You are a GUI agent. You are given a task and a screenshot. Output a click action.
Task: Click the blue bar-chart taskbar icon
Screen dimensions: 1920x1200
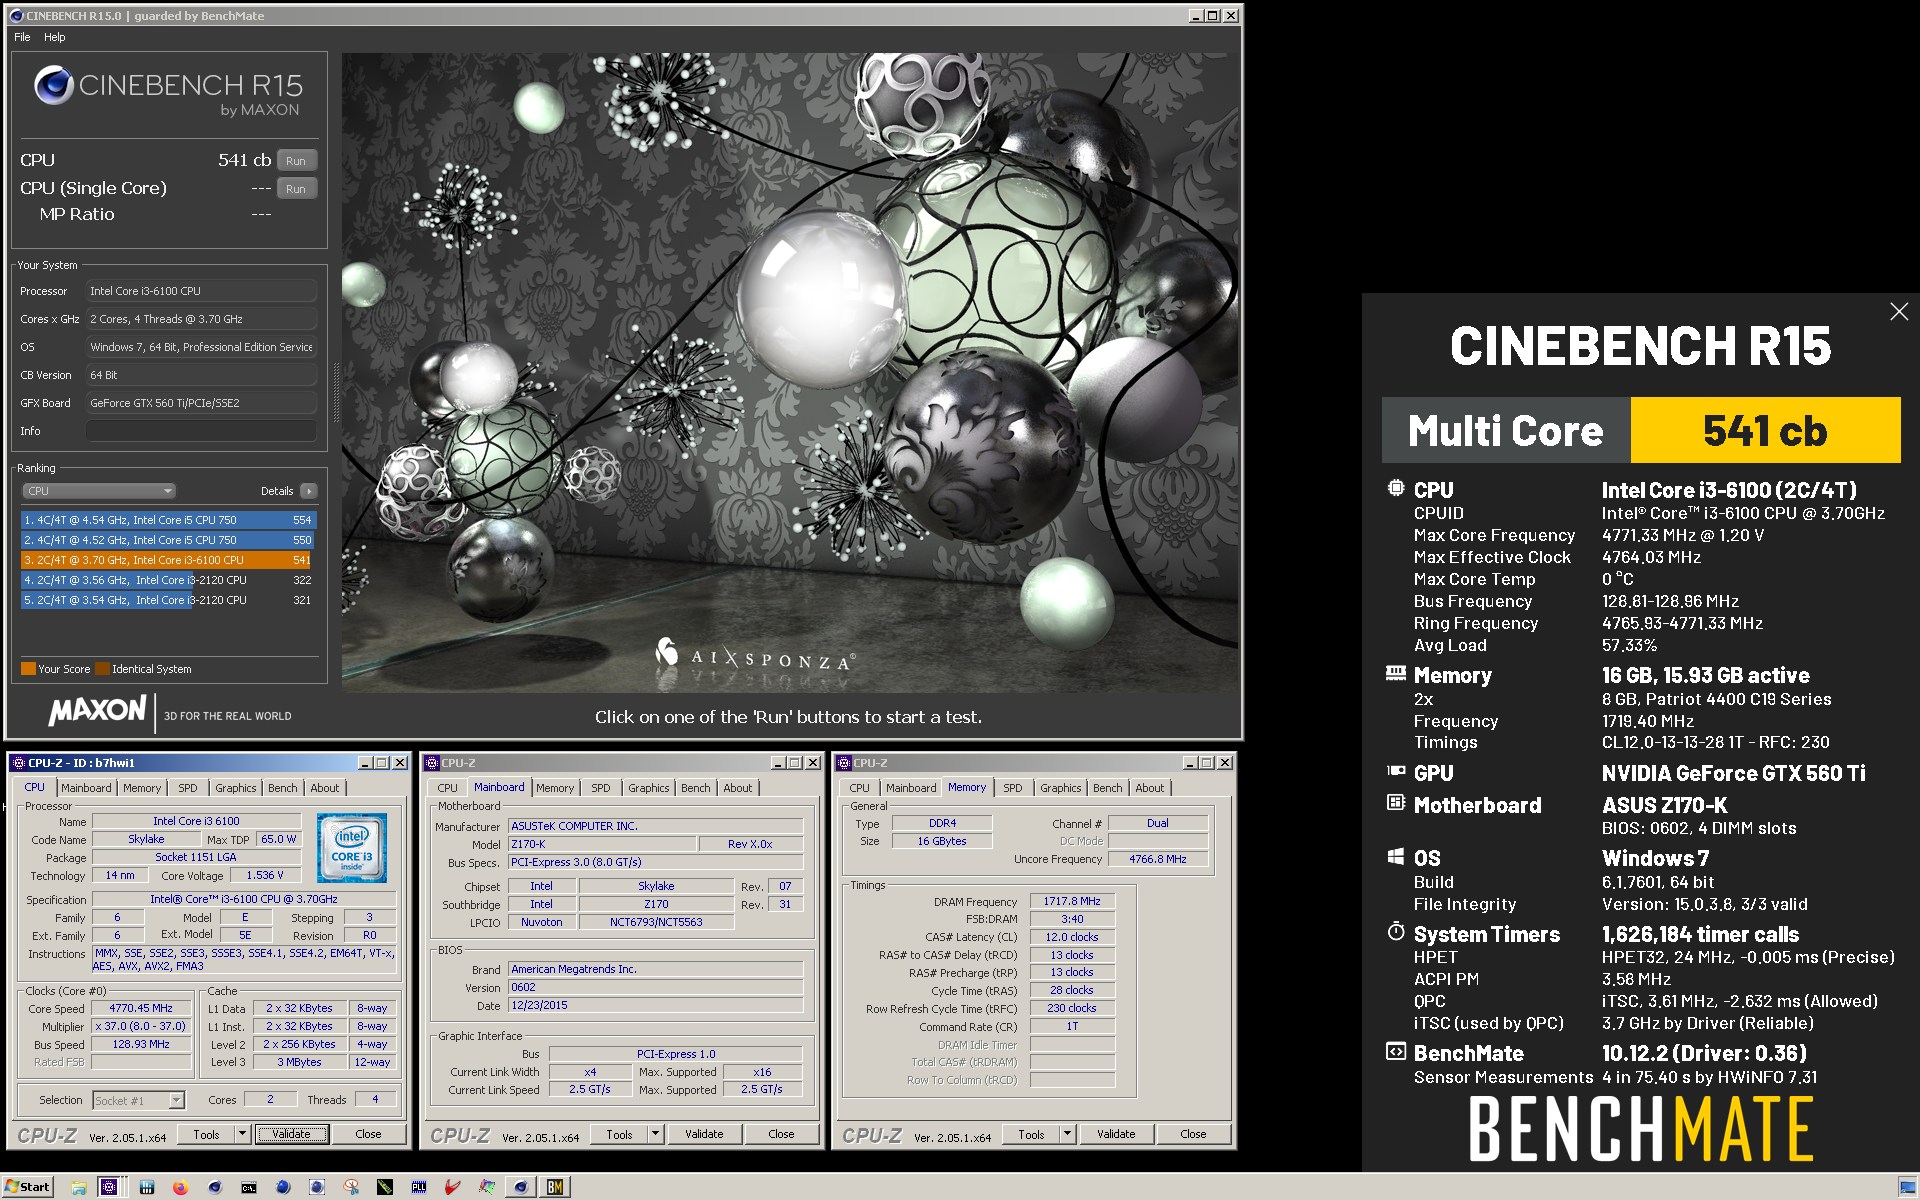(147, 1187)
